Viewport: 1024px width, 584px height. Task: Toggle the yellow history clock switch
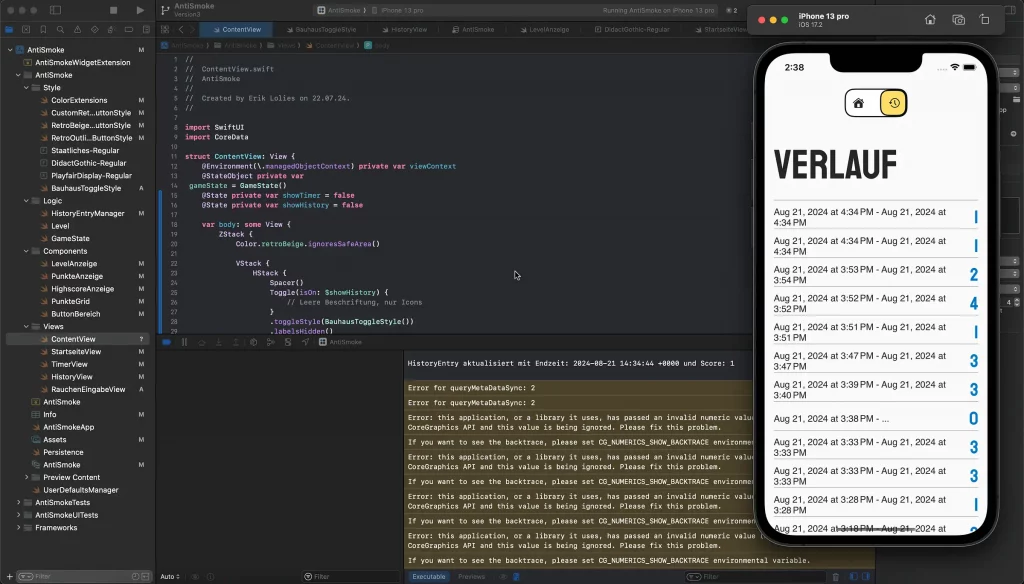893,102
